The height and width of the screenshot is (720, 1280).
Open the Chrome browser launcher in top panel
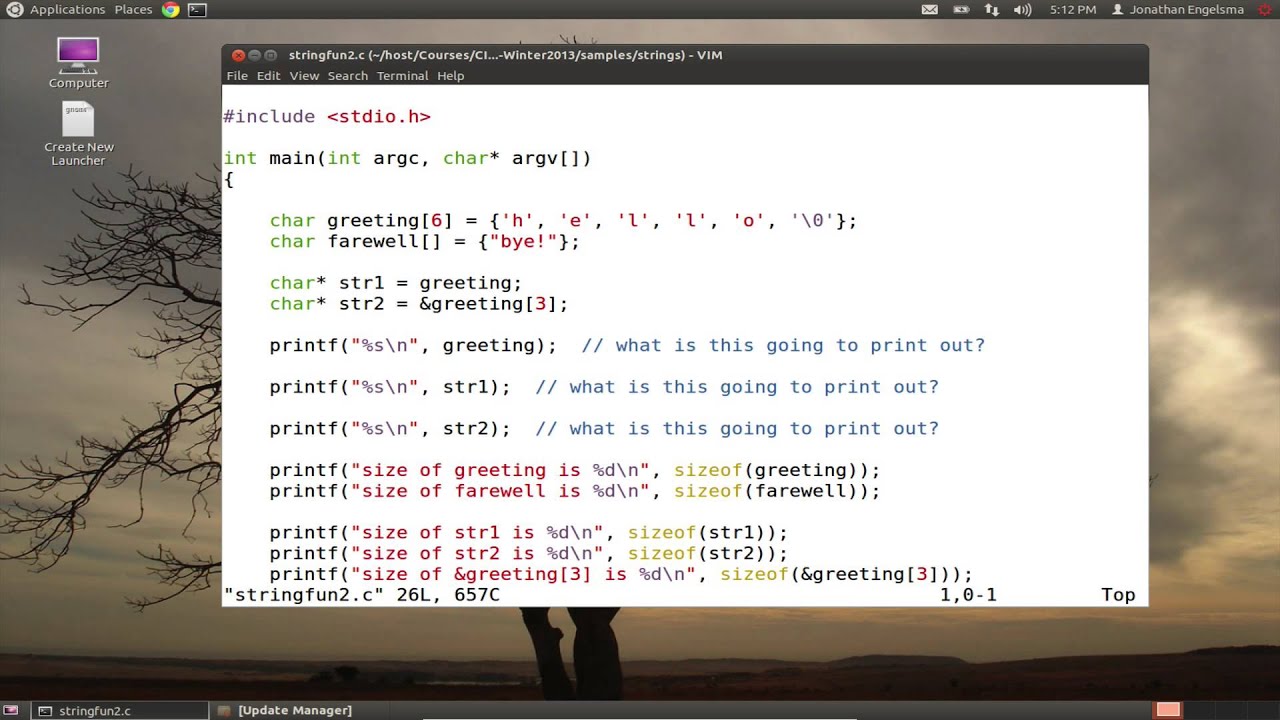tap(171, 9)
